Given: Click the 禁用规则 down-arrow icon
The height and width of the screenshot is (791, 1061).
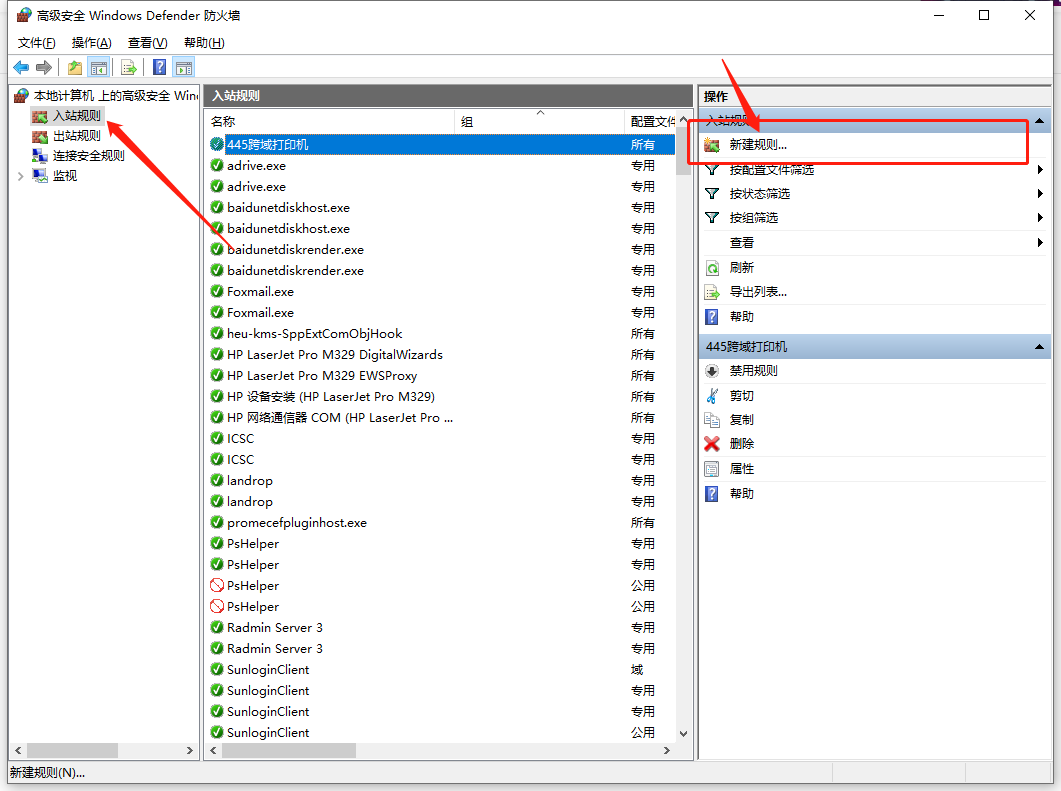Looking at the screenshot, I should [713, 371].
